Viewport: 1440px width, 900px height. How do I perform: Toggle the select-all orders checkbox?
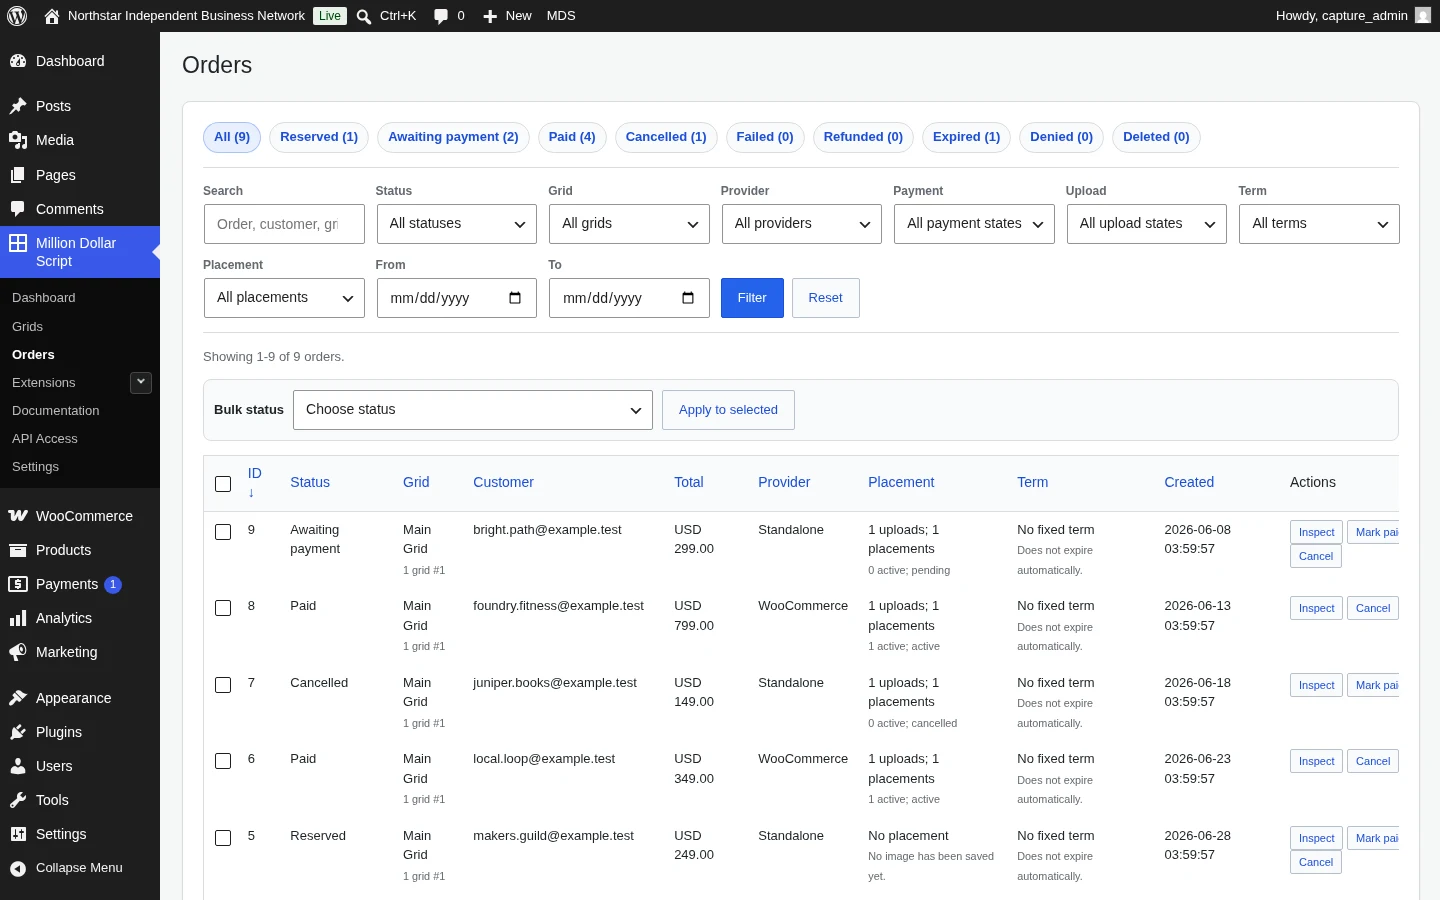[x=223, y=484]
